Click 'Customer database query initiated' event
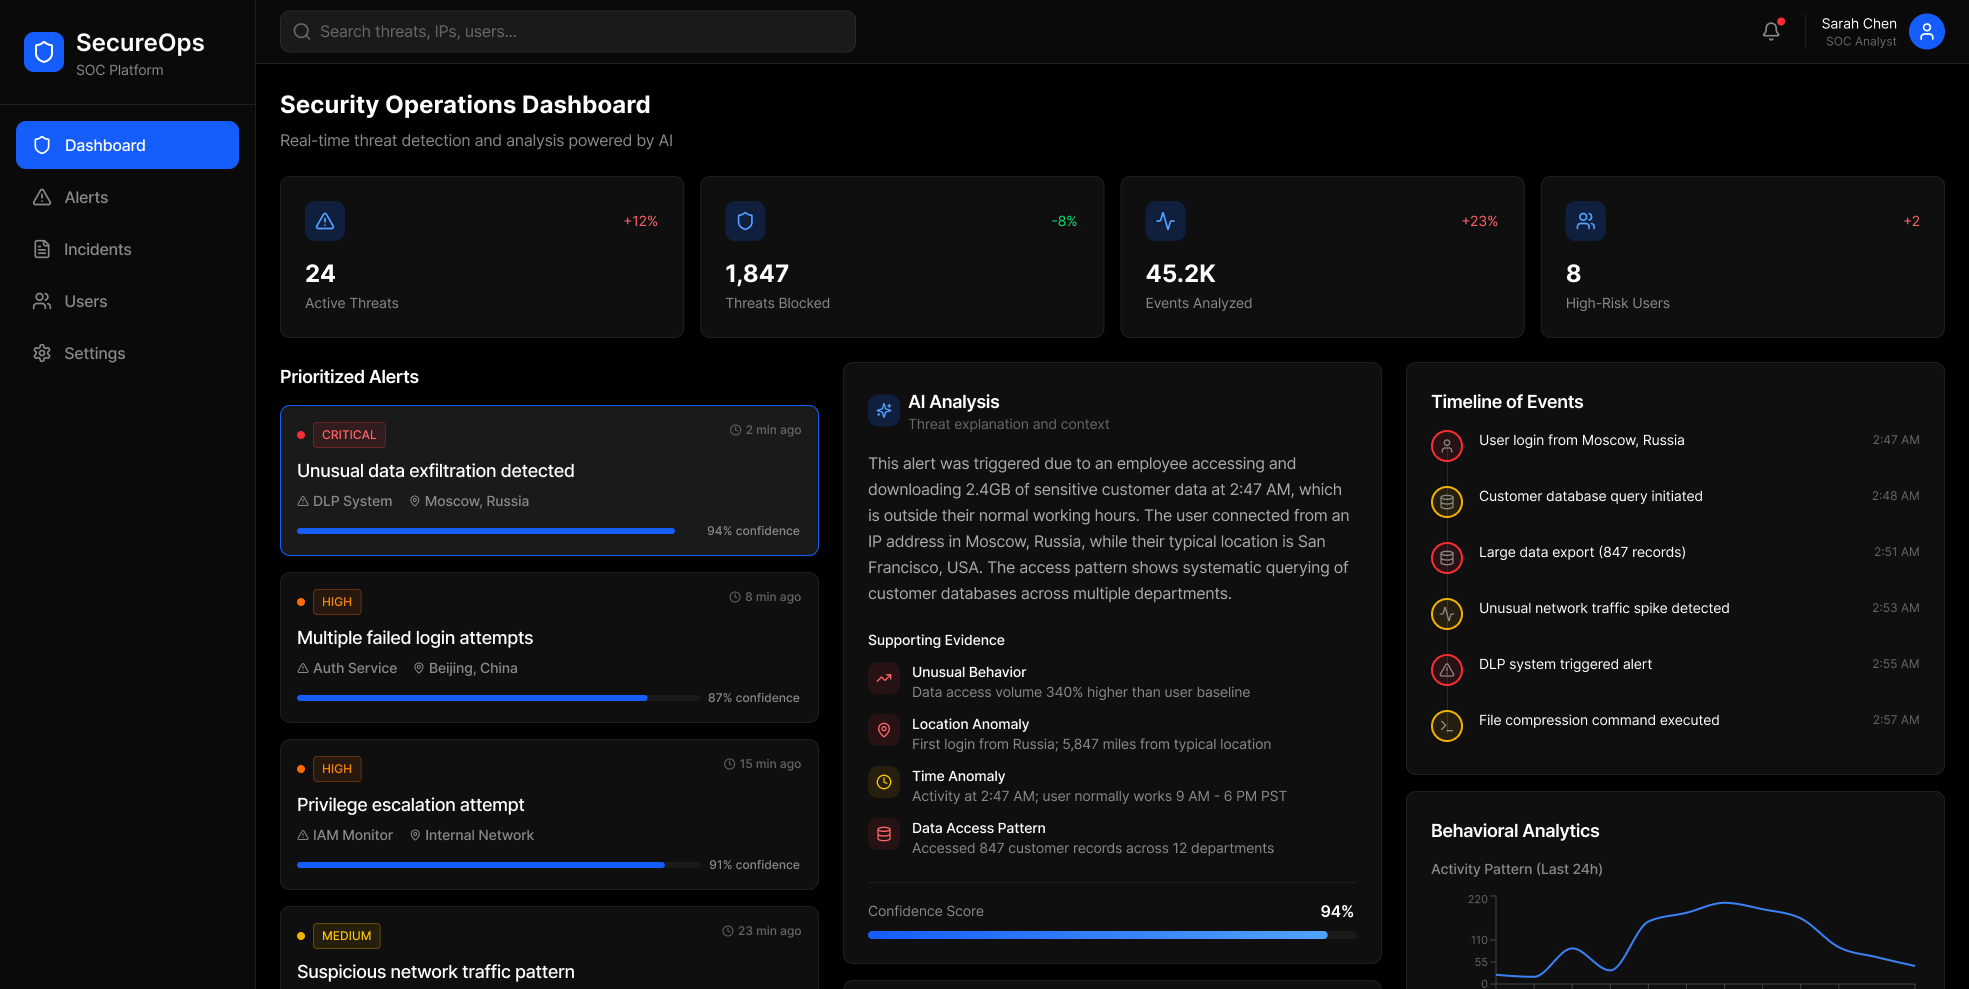The image size is (1969, 989). (x=1590, y=496)
